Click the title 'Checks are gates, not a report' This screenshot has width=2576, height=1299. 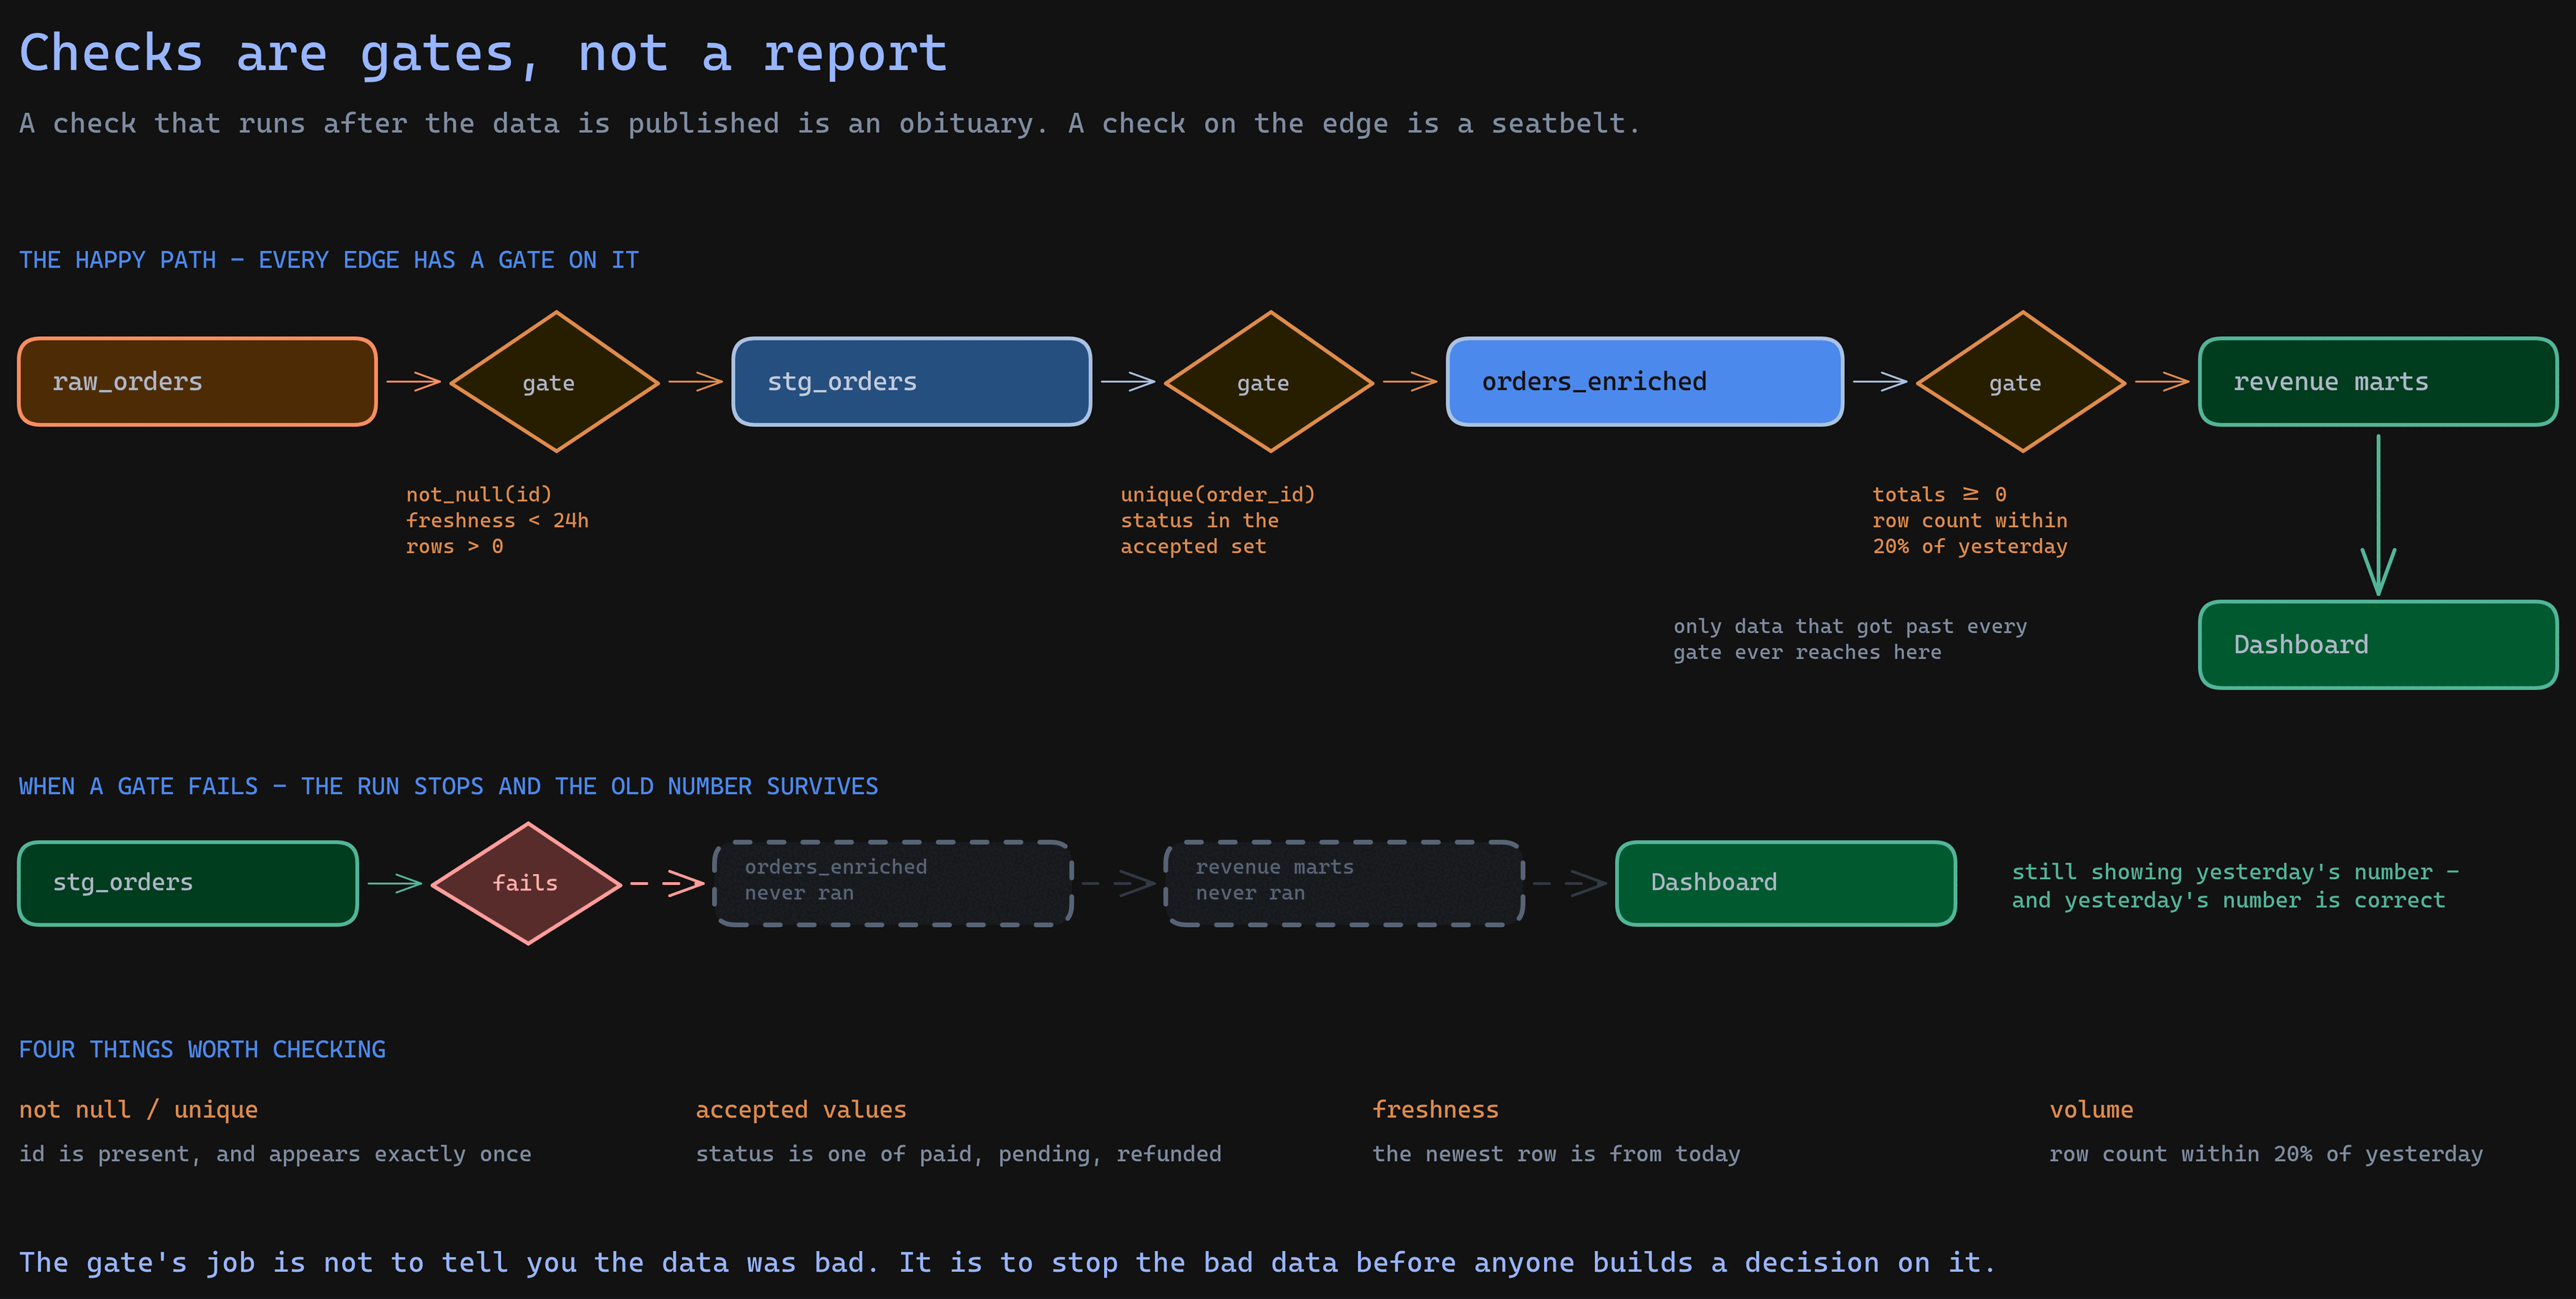click(483, 53)
